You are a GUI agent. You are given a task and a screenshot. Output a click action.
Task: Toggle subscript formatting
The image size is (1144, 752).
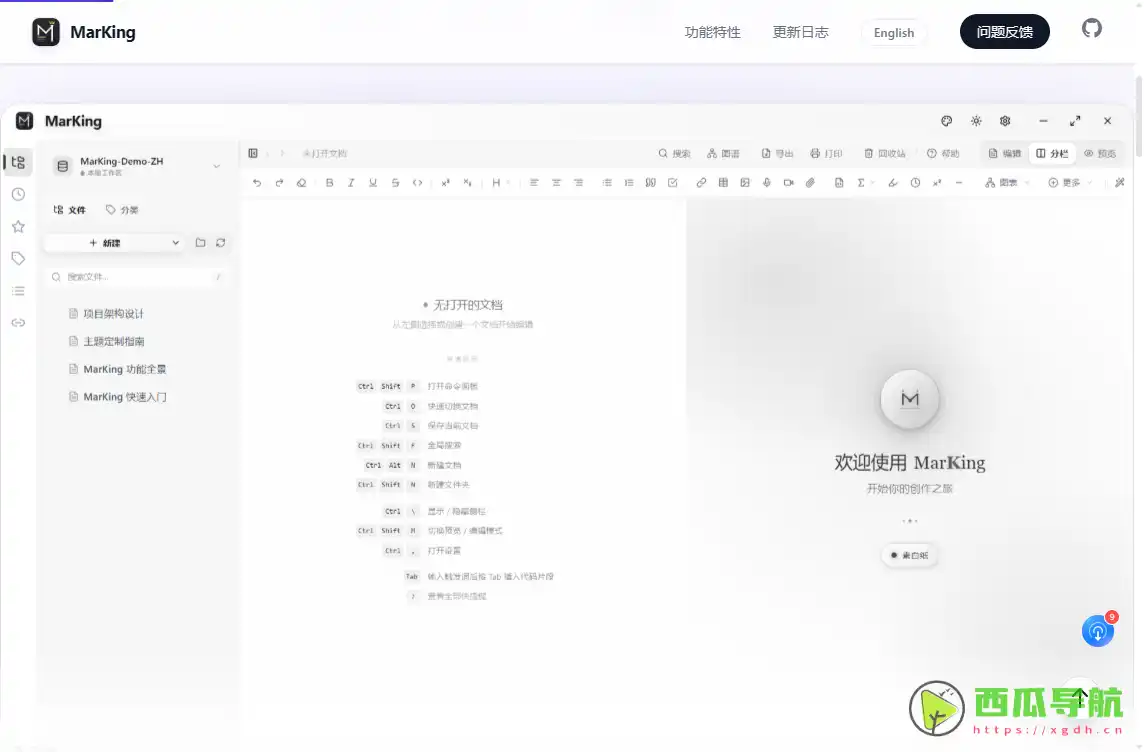468,183
